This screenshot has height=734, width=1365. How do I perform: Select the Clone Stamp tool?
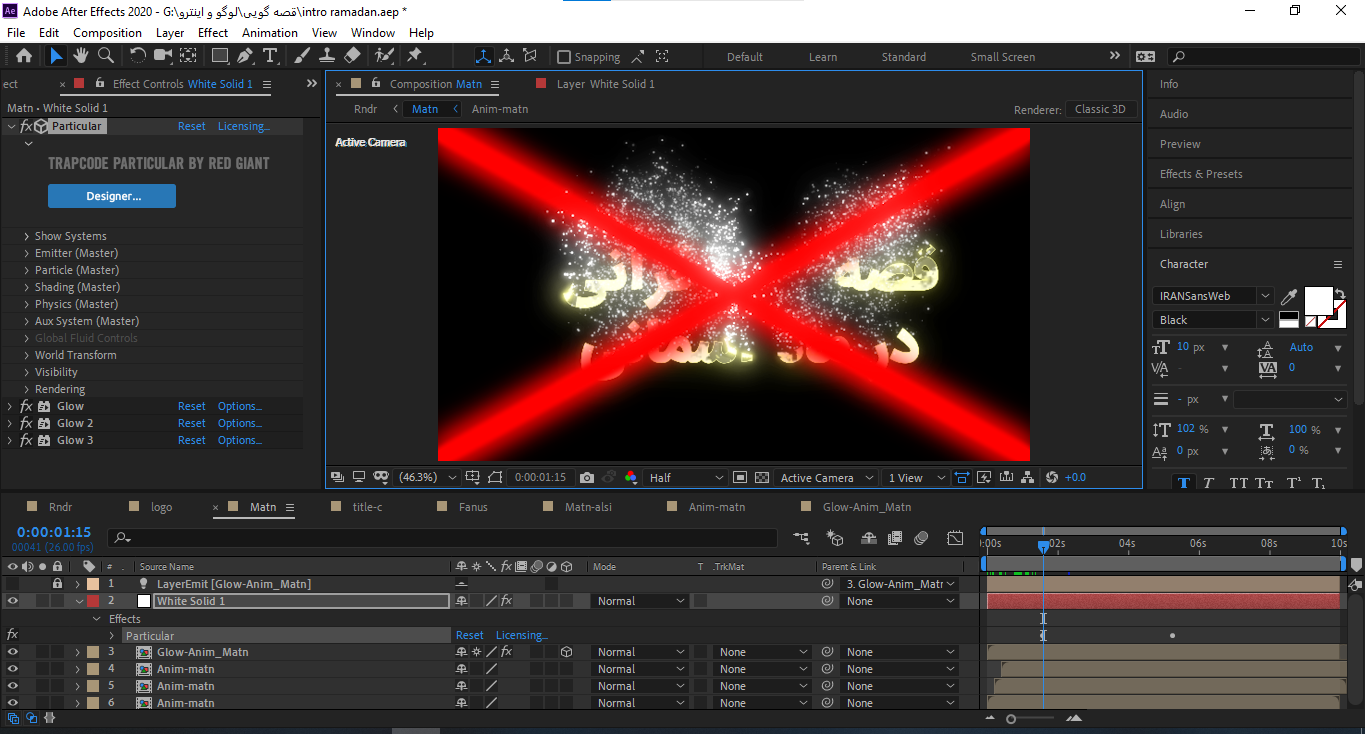[326, 56]
